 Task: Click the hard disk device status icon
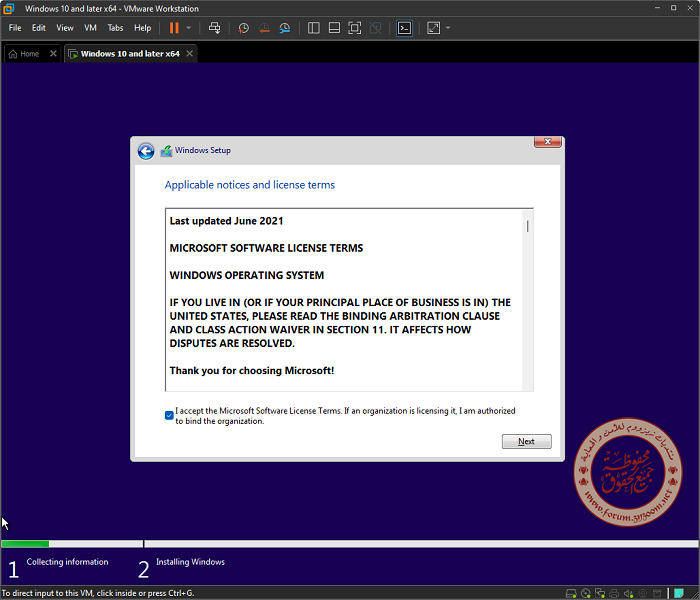tap(571, 593)
